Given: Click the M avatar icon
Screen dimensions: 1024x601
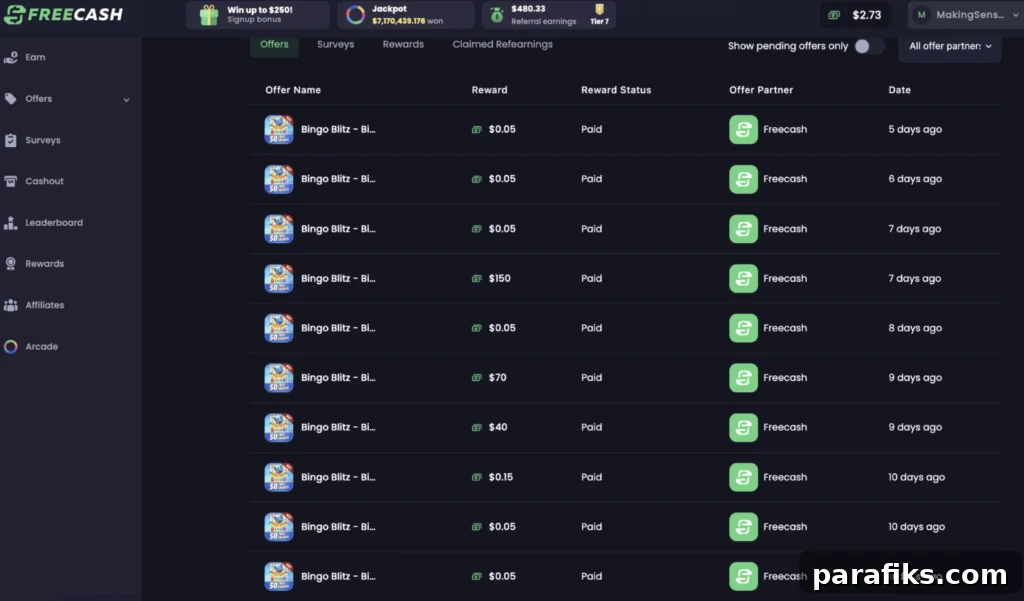Looking at the screenshot, I should click(x=921, y=15).
